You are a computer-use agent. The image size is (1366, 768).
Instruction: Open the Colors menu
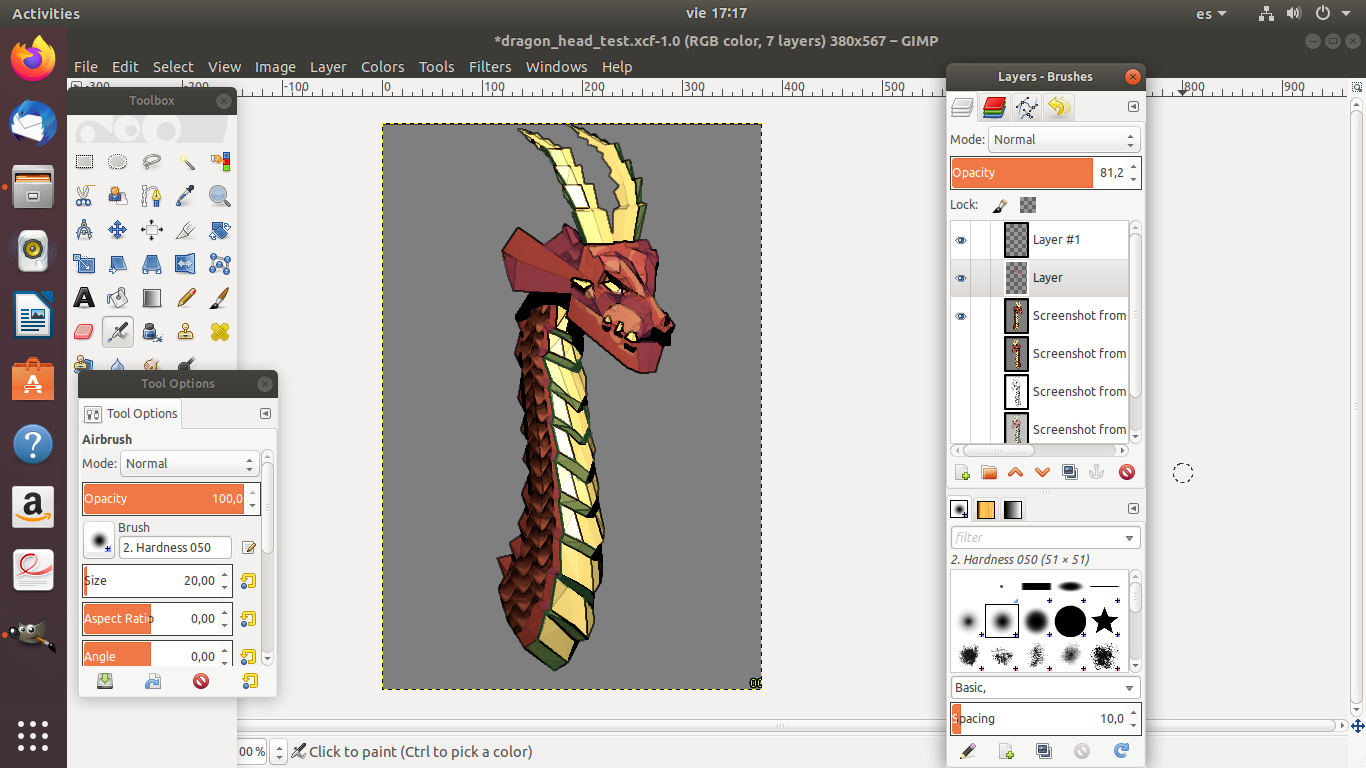pos(383,67)
